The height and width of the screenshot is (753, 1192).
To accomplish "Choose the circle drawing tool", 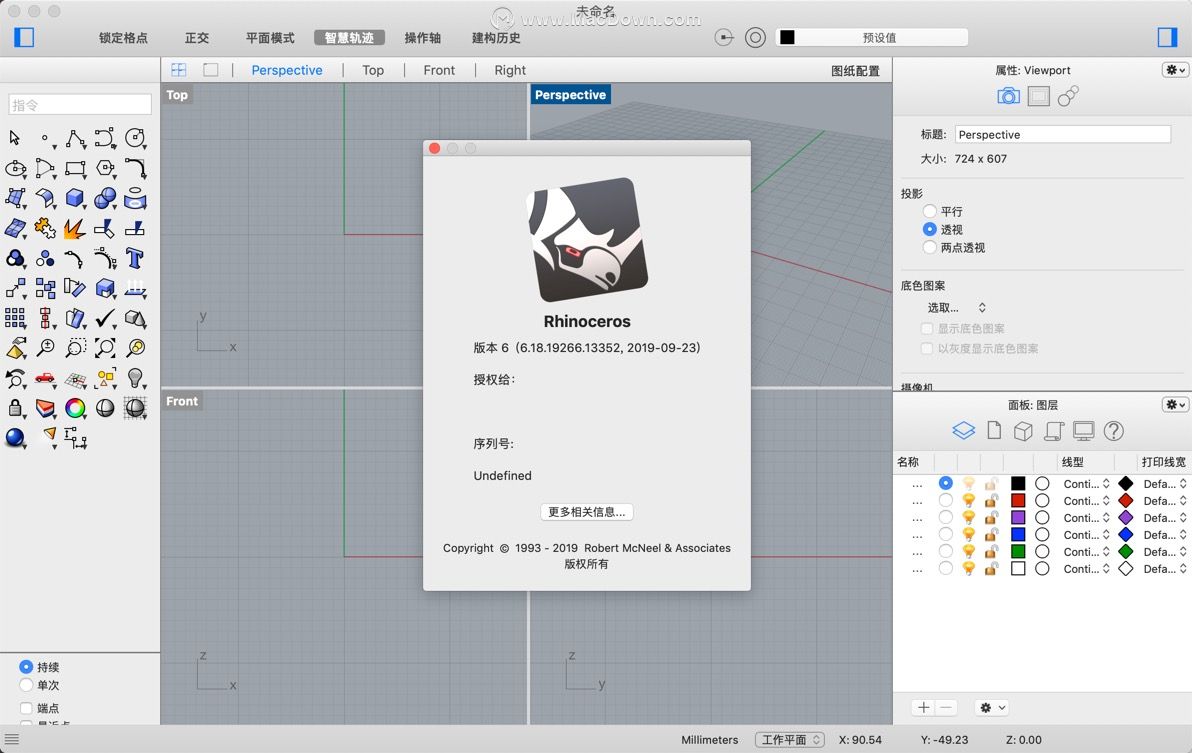I will click(x=135, y=138).
